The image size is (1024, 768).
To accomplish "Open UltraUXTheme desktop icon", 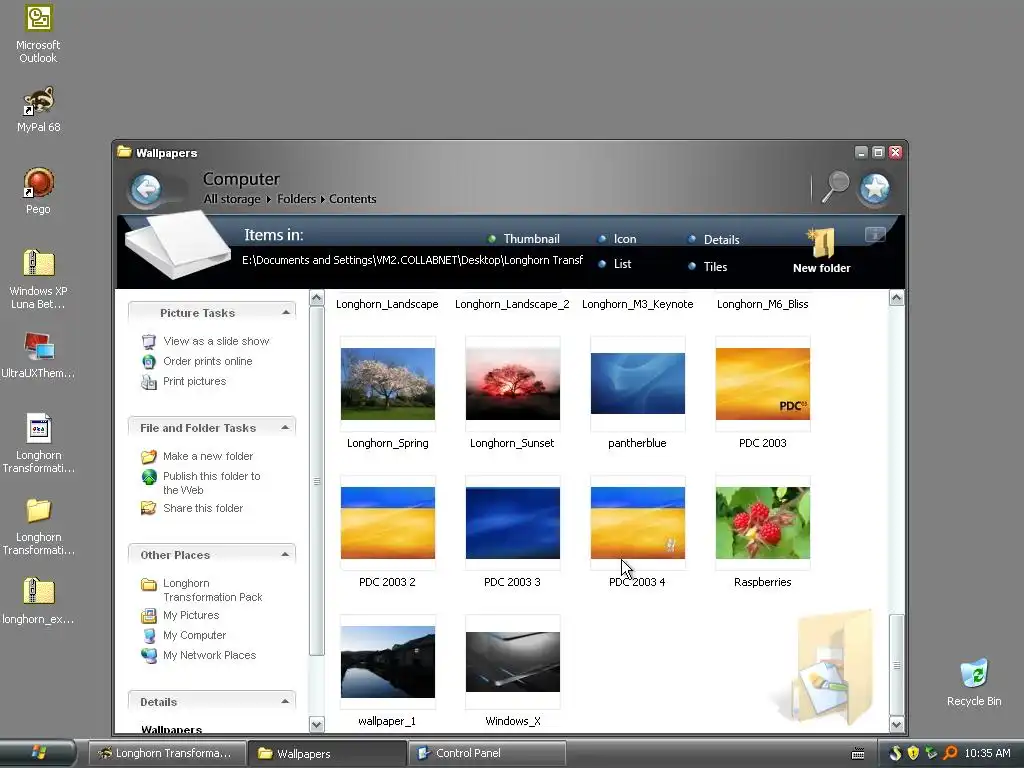I will (x=38, y=355).
